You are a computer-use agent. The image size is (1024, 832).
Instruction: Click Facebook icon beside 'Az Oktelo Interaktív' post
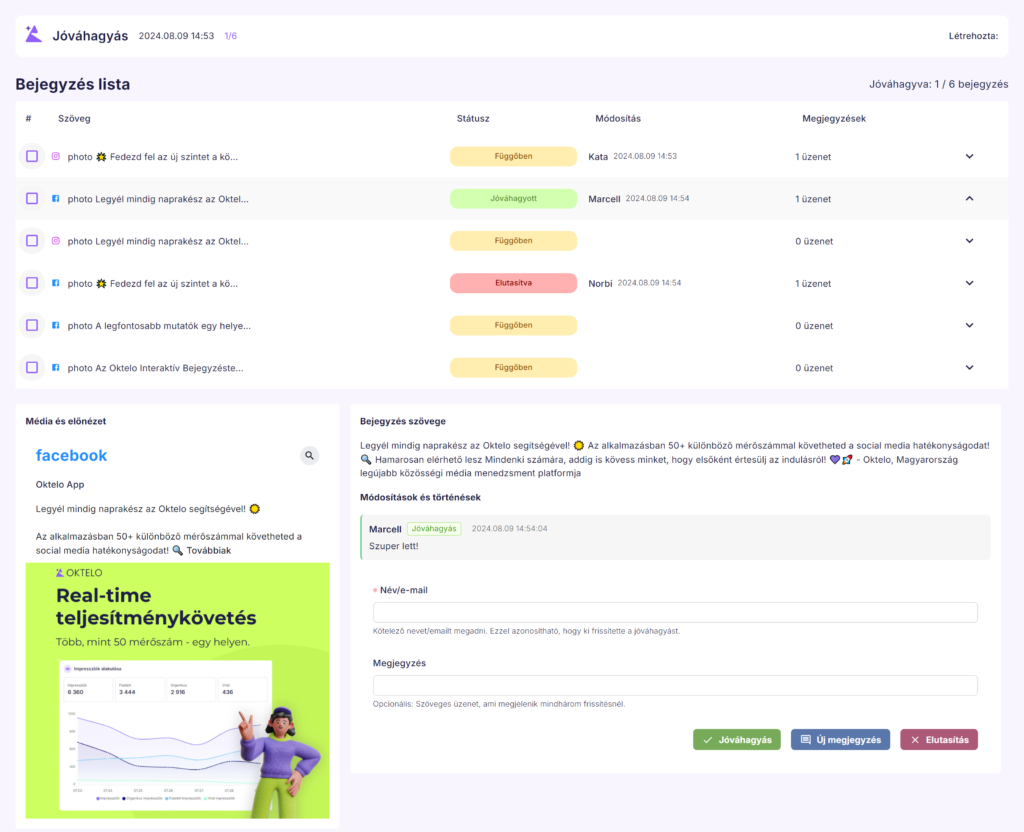(x=56, y=367)
